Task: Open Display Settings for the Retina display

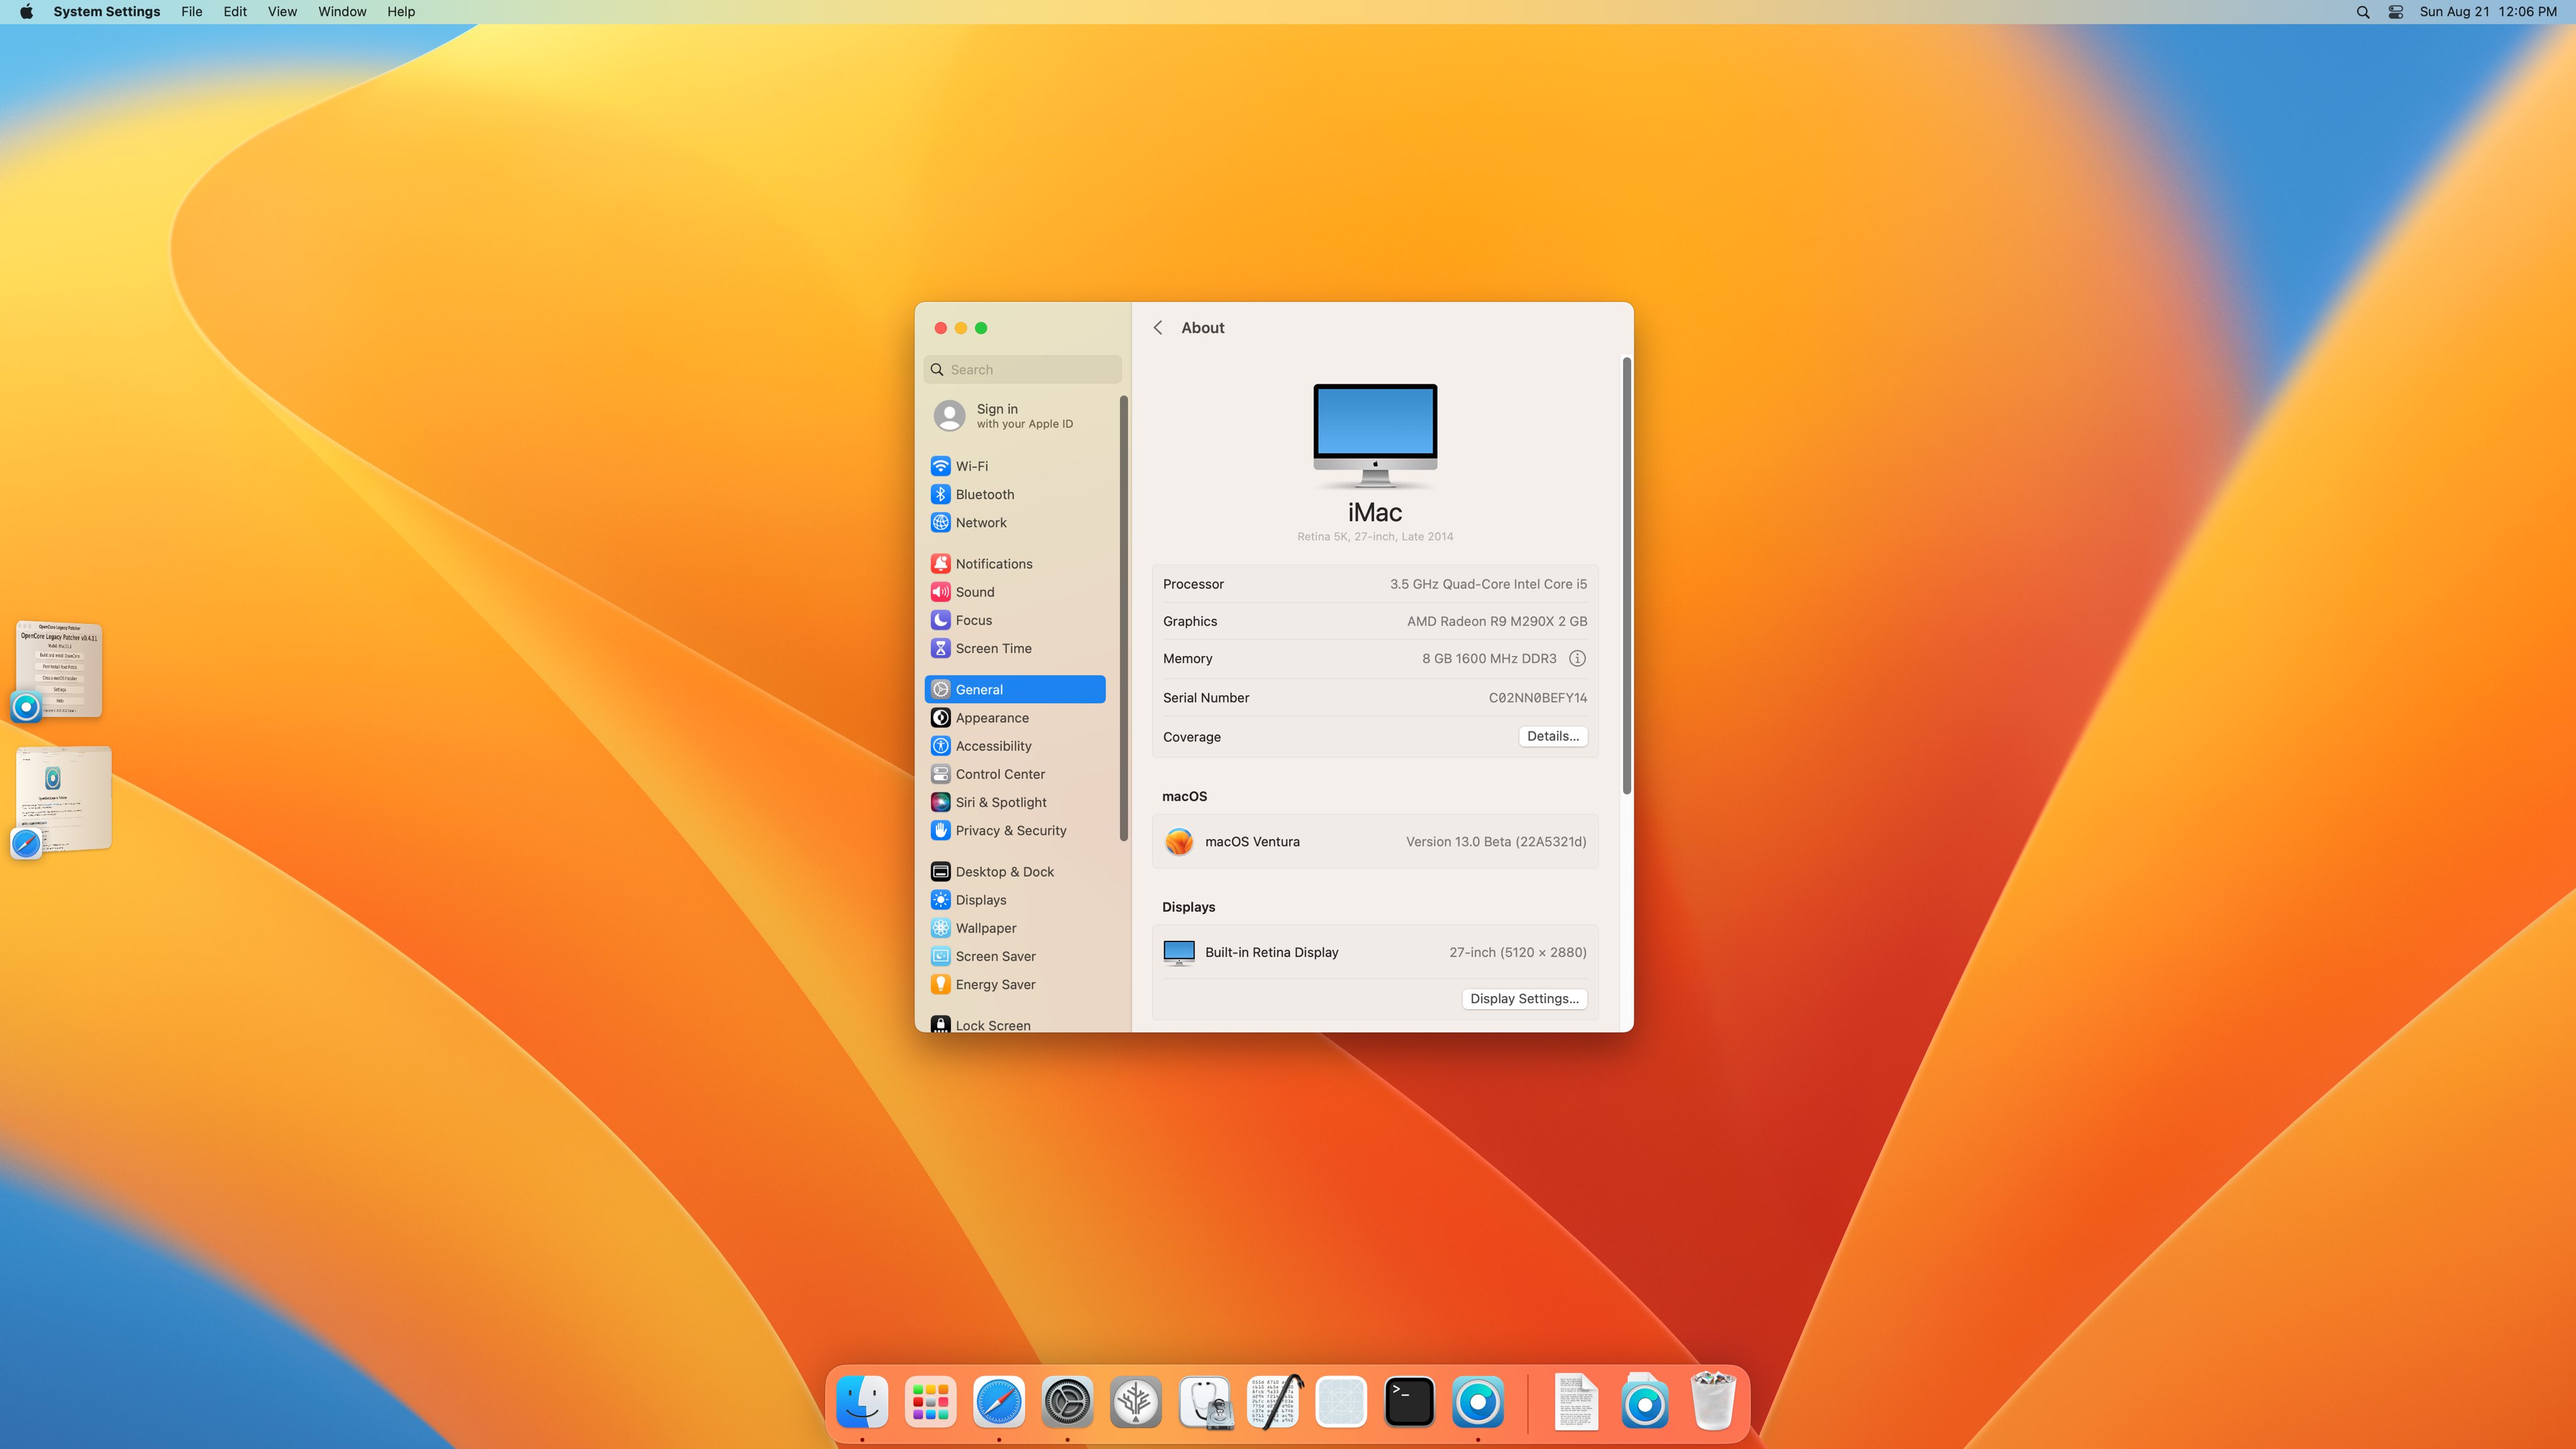Action: pos(1523,998)
